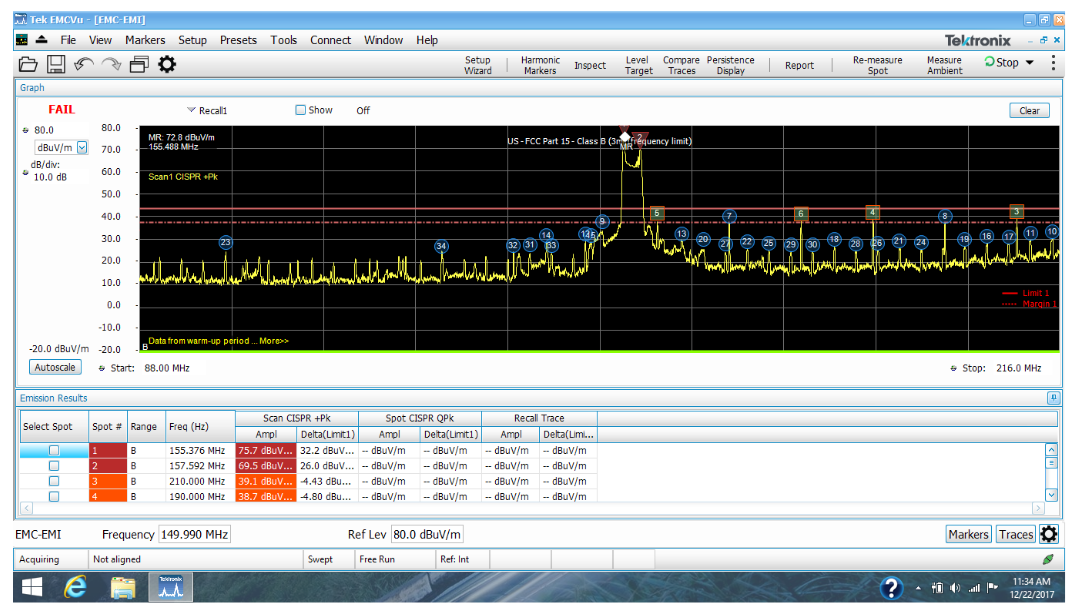Open the settings gear in the top toolbar
Screen dimensions: 1074x609
(166, 63)
